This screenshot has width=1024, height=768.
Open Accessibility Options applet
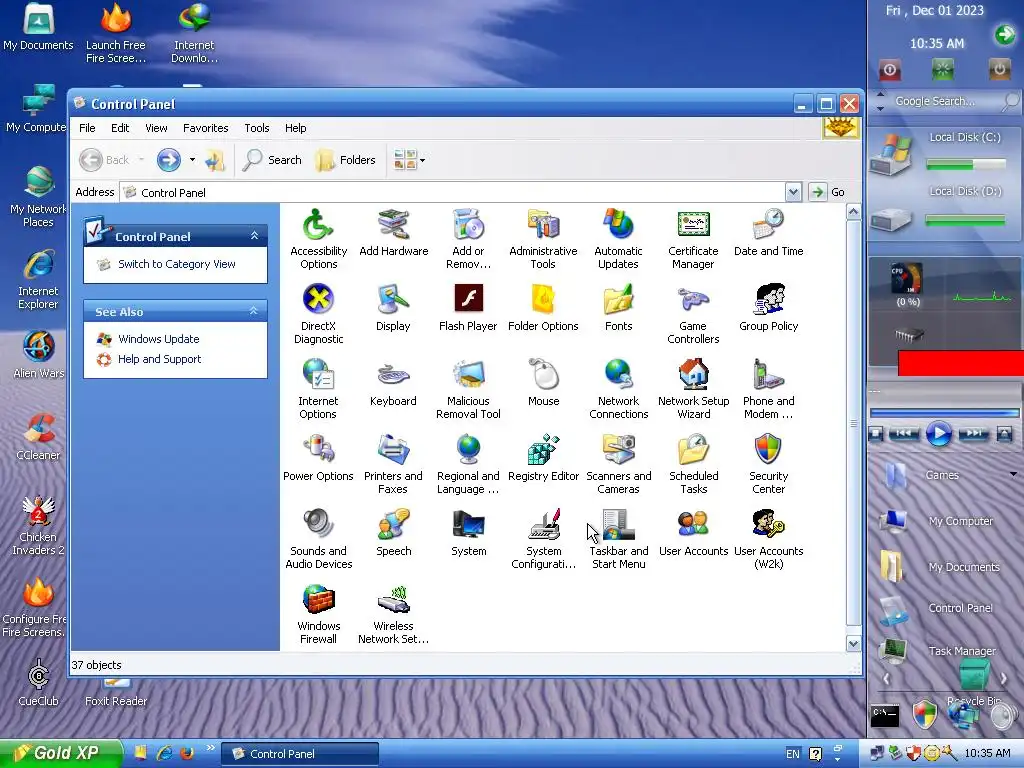click(x=318, y=239)
